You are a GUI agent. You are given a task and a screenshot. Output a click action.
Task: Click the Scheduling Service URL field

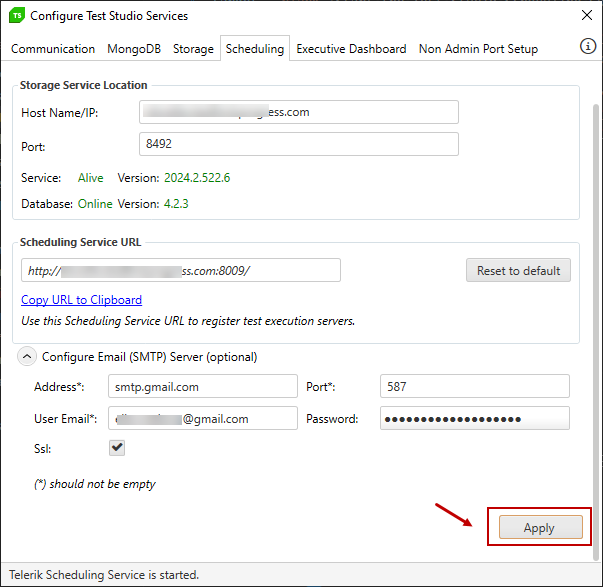[x=181, y=270]
